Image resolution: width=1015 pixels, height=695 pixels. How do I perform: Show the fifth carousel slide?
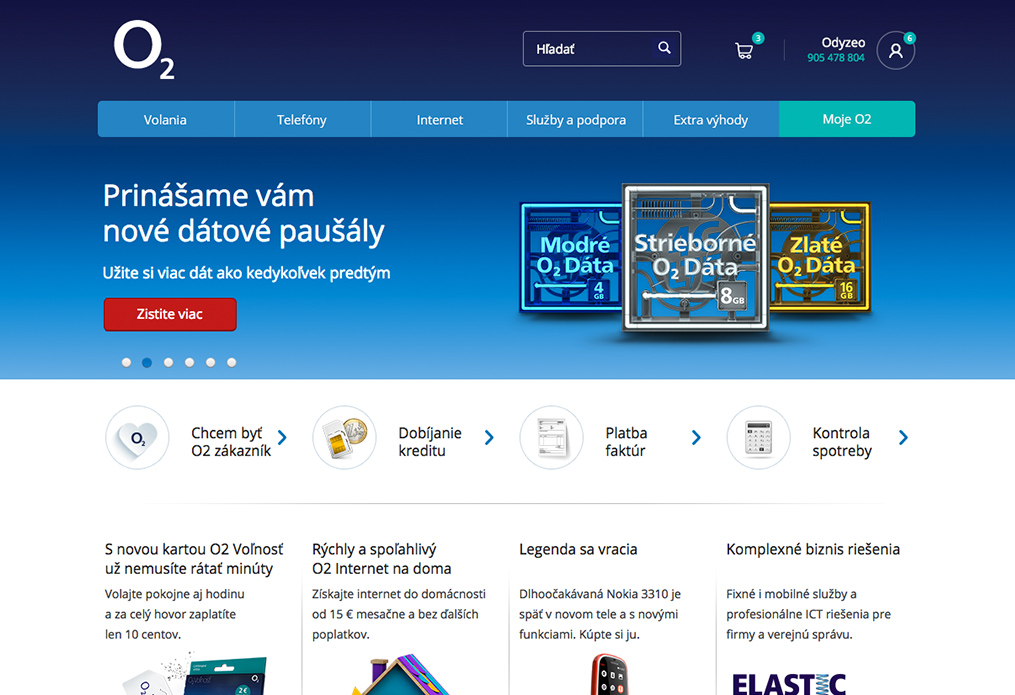pos(210,362)
